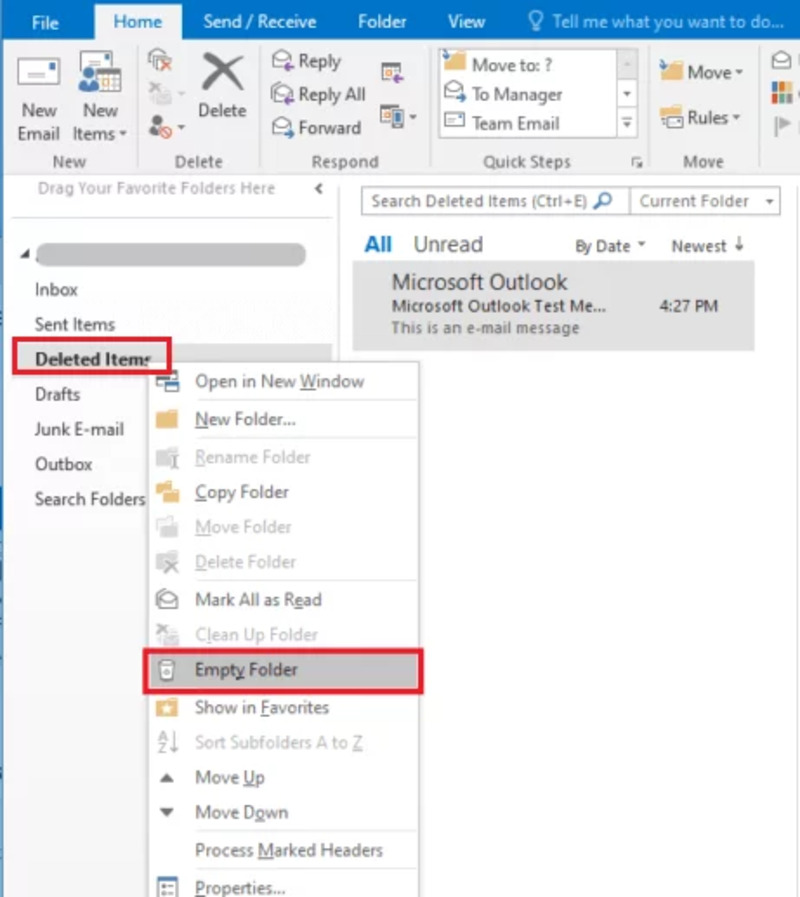Select Search Folders in folder list
The height and width of the screenshot is (897, 800).
coord(90,499)
